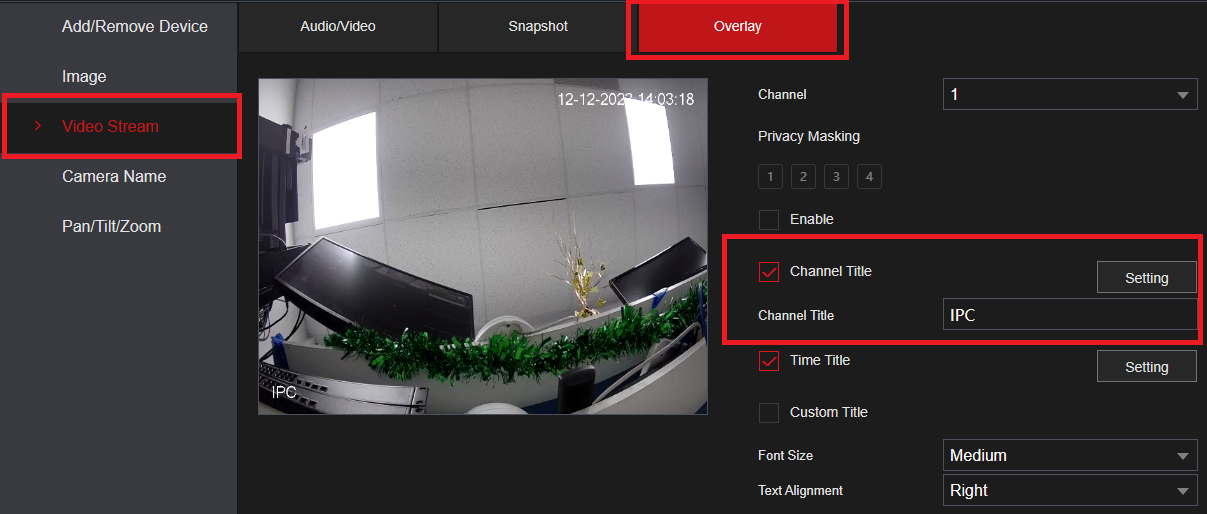Click the IPC overlay label in preview
The image size is (1207, 514).
click(x=284, y=393)
